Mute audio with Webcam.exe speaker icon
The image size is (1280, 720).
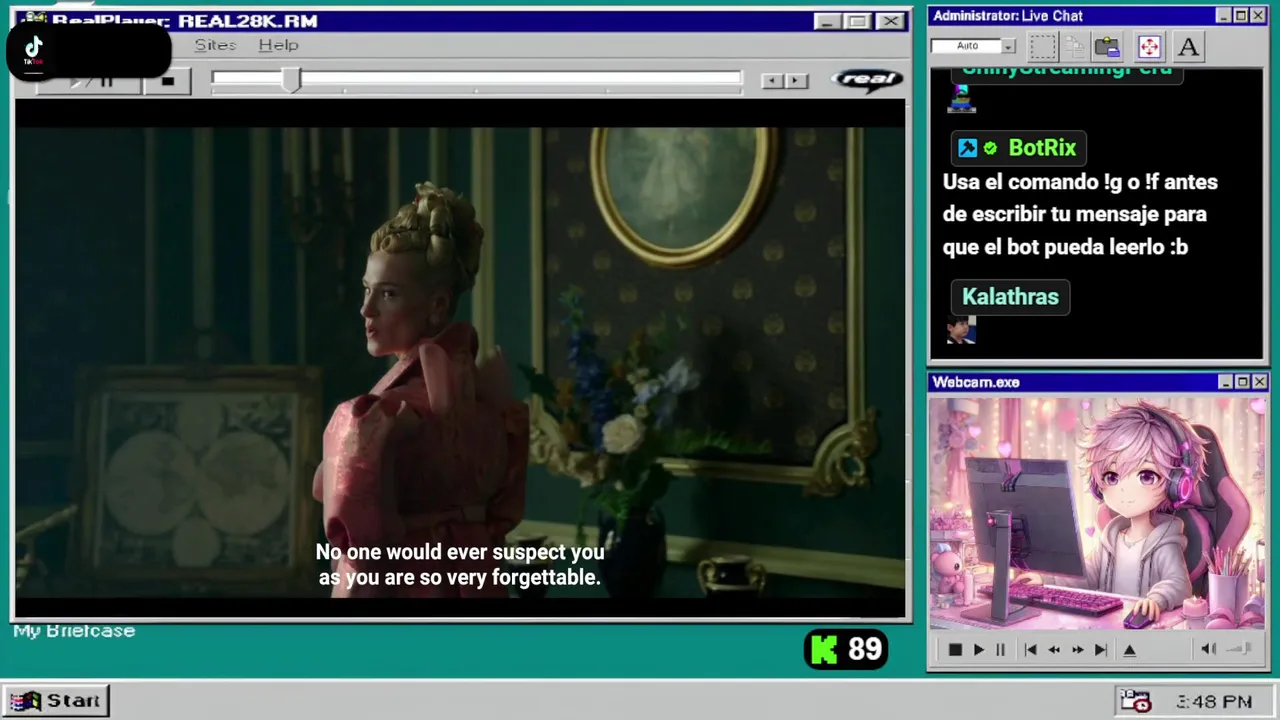(x=1208, y=649)
